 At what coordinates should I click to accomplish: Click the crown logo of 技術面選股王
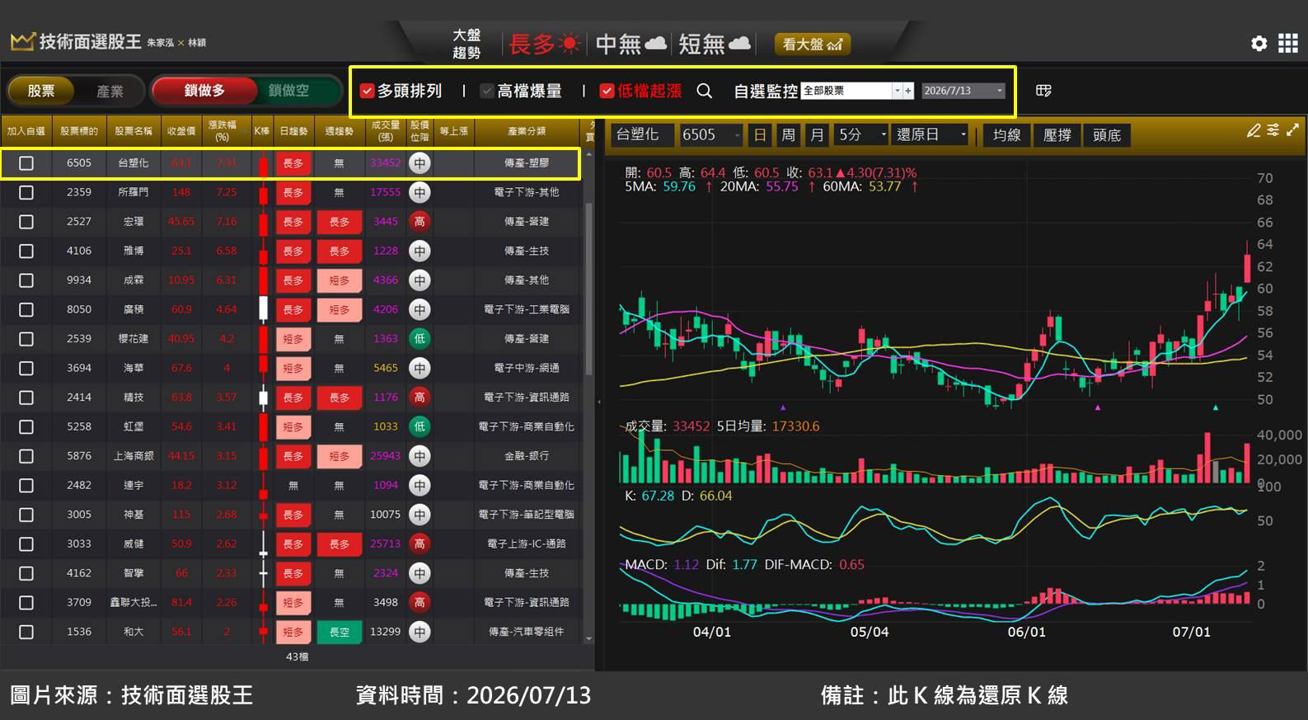click(x=22, y=42)
